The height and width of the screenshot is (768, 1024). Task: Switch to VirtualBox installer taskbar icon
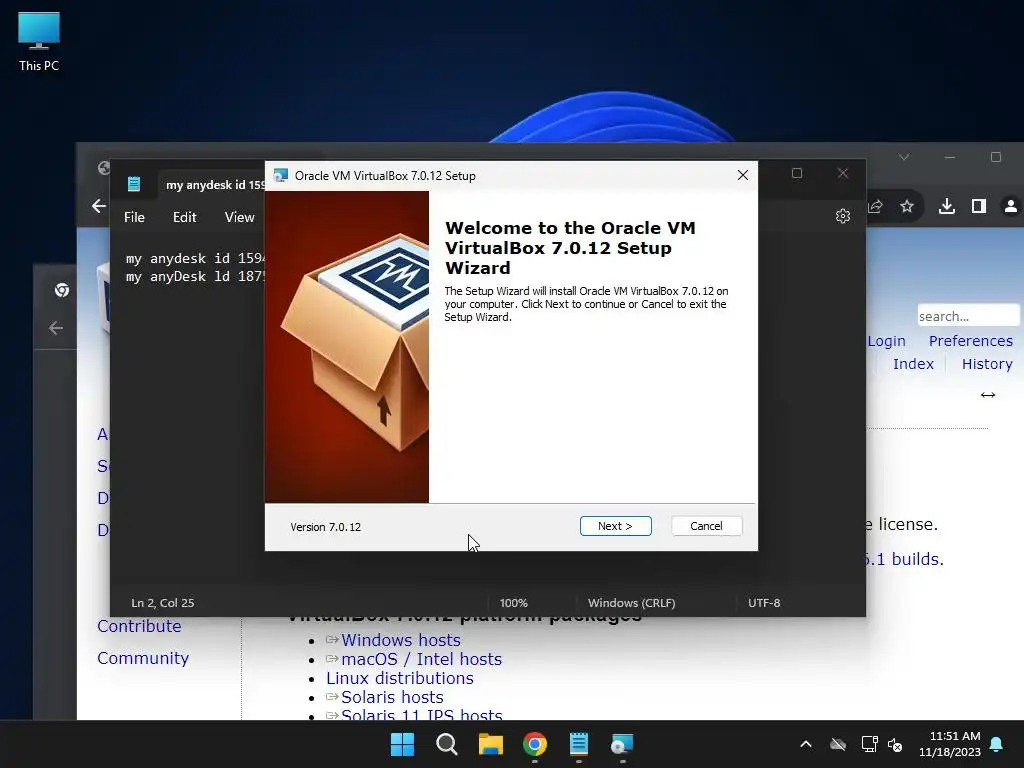point(622,744)
